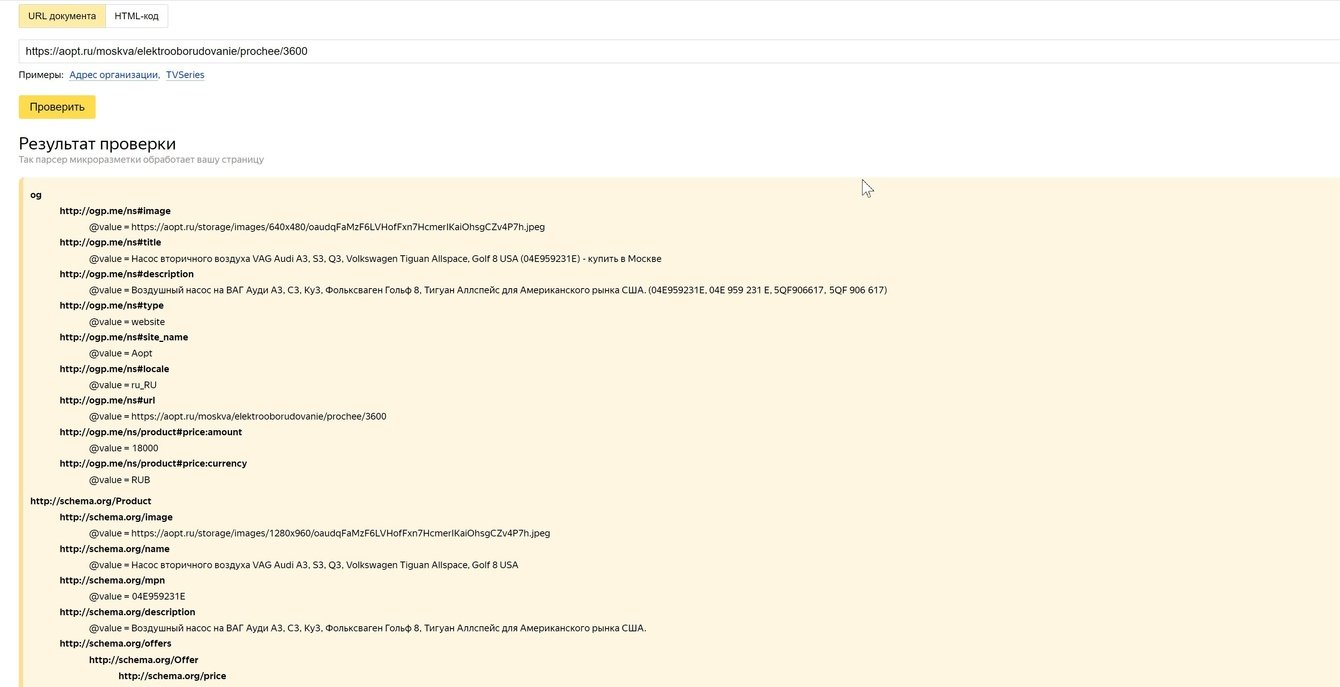
Task: Click the http://ogp.me/ns#url label
Action: pos(107,400)
